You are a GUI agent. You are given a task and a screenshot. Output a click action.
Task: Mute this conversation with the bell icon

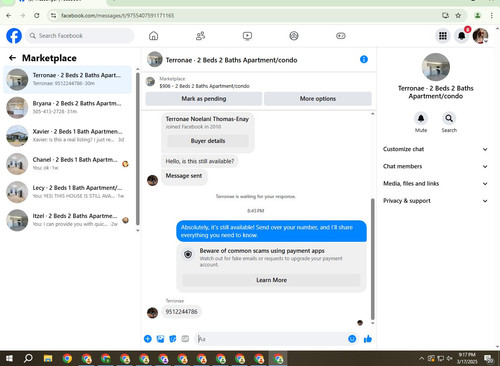point(421,118)
